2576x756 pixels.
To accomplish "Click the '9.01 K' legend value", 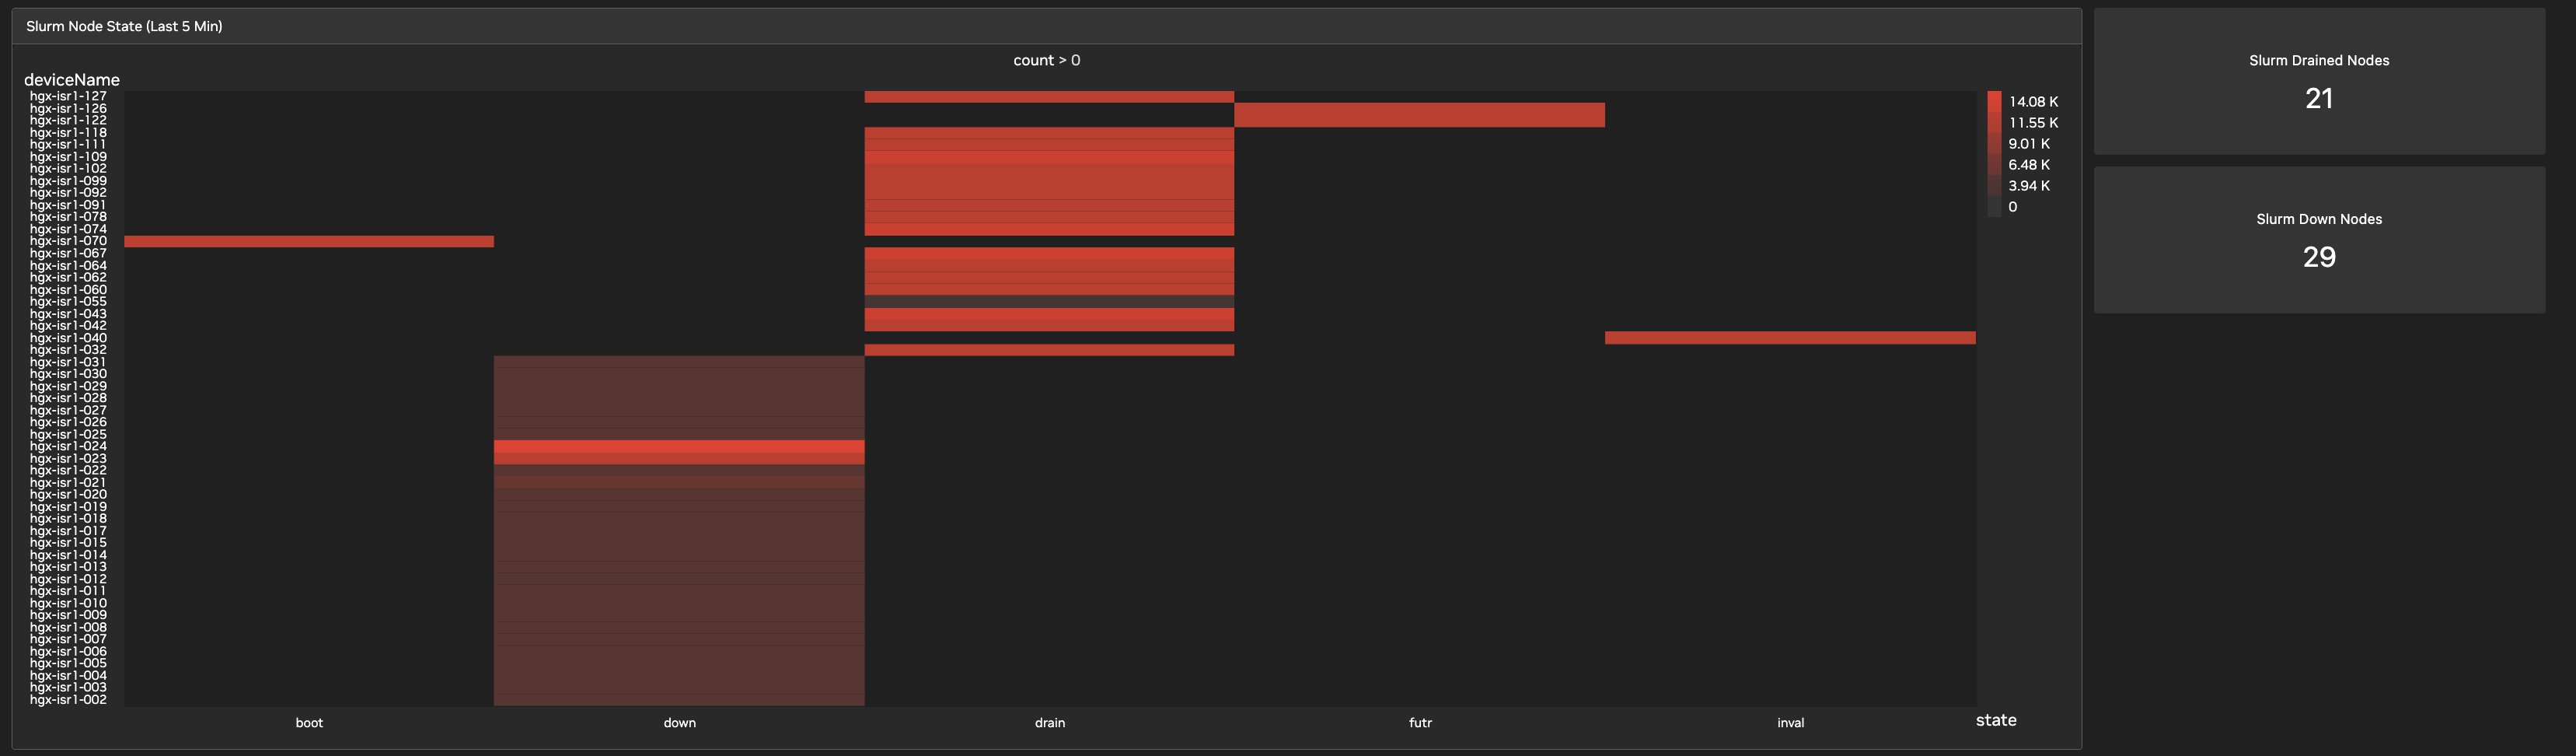I will coord(2029,144).
